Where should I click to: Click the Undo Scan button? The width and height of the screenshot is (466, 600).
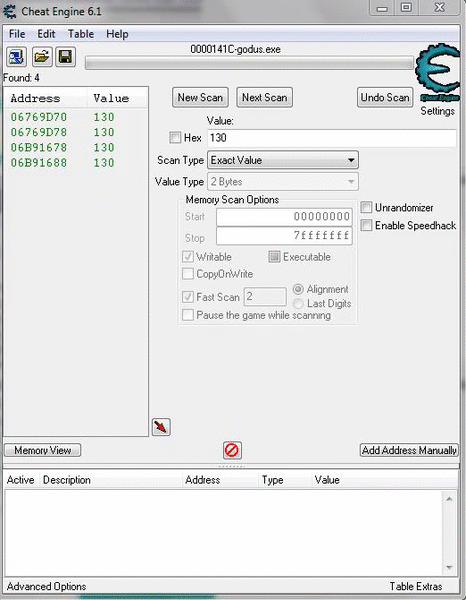tap(385, 98)
